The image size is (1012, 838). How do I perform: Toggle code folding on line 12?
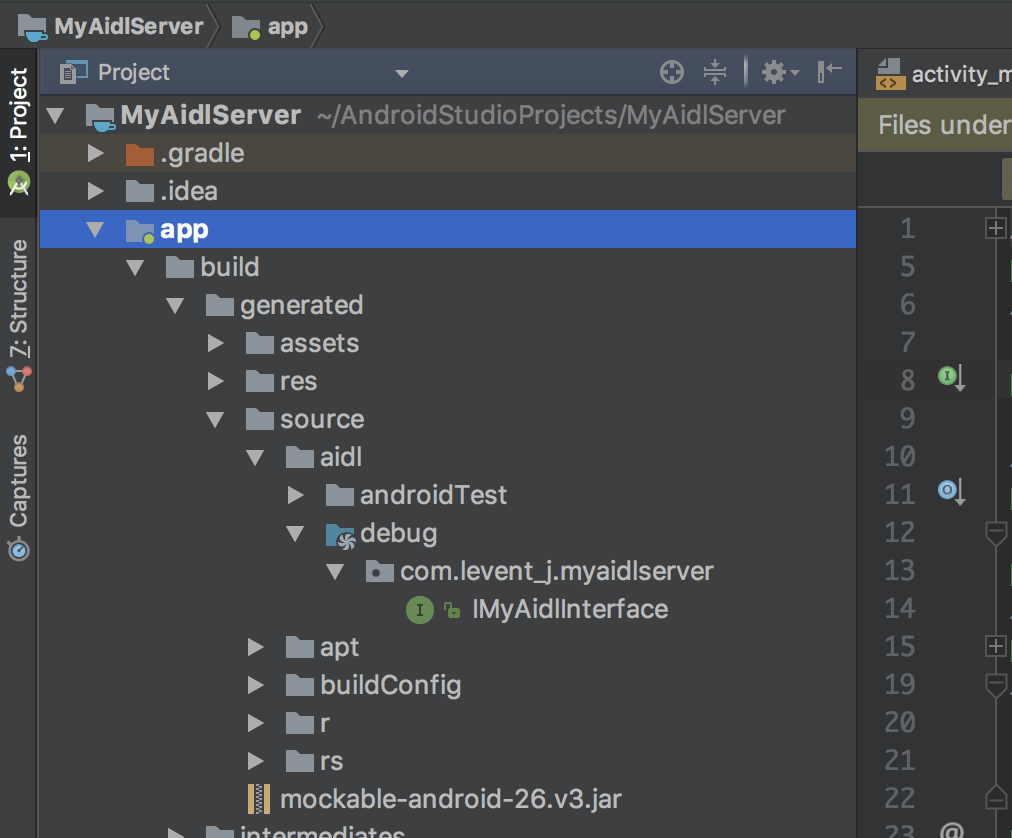[x=995, y=533]
